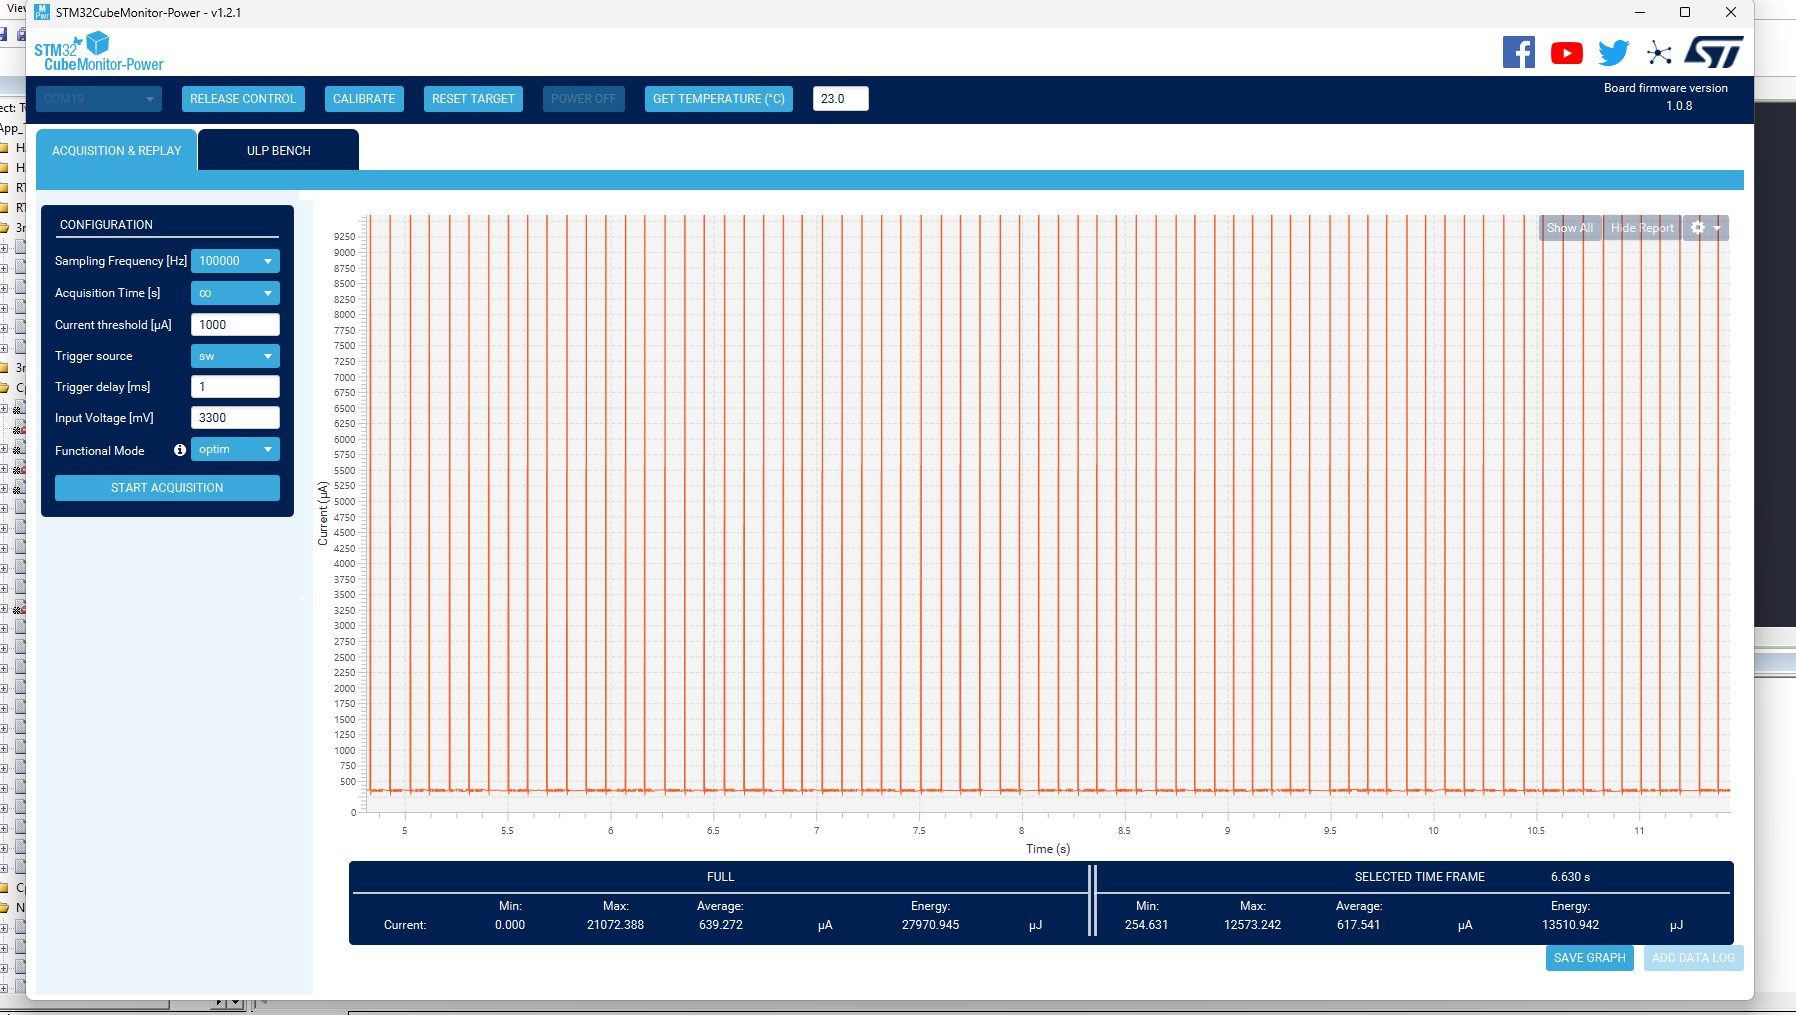Open the Twitter icon in the header

tap(1613, 52)
